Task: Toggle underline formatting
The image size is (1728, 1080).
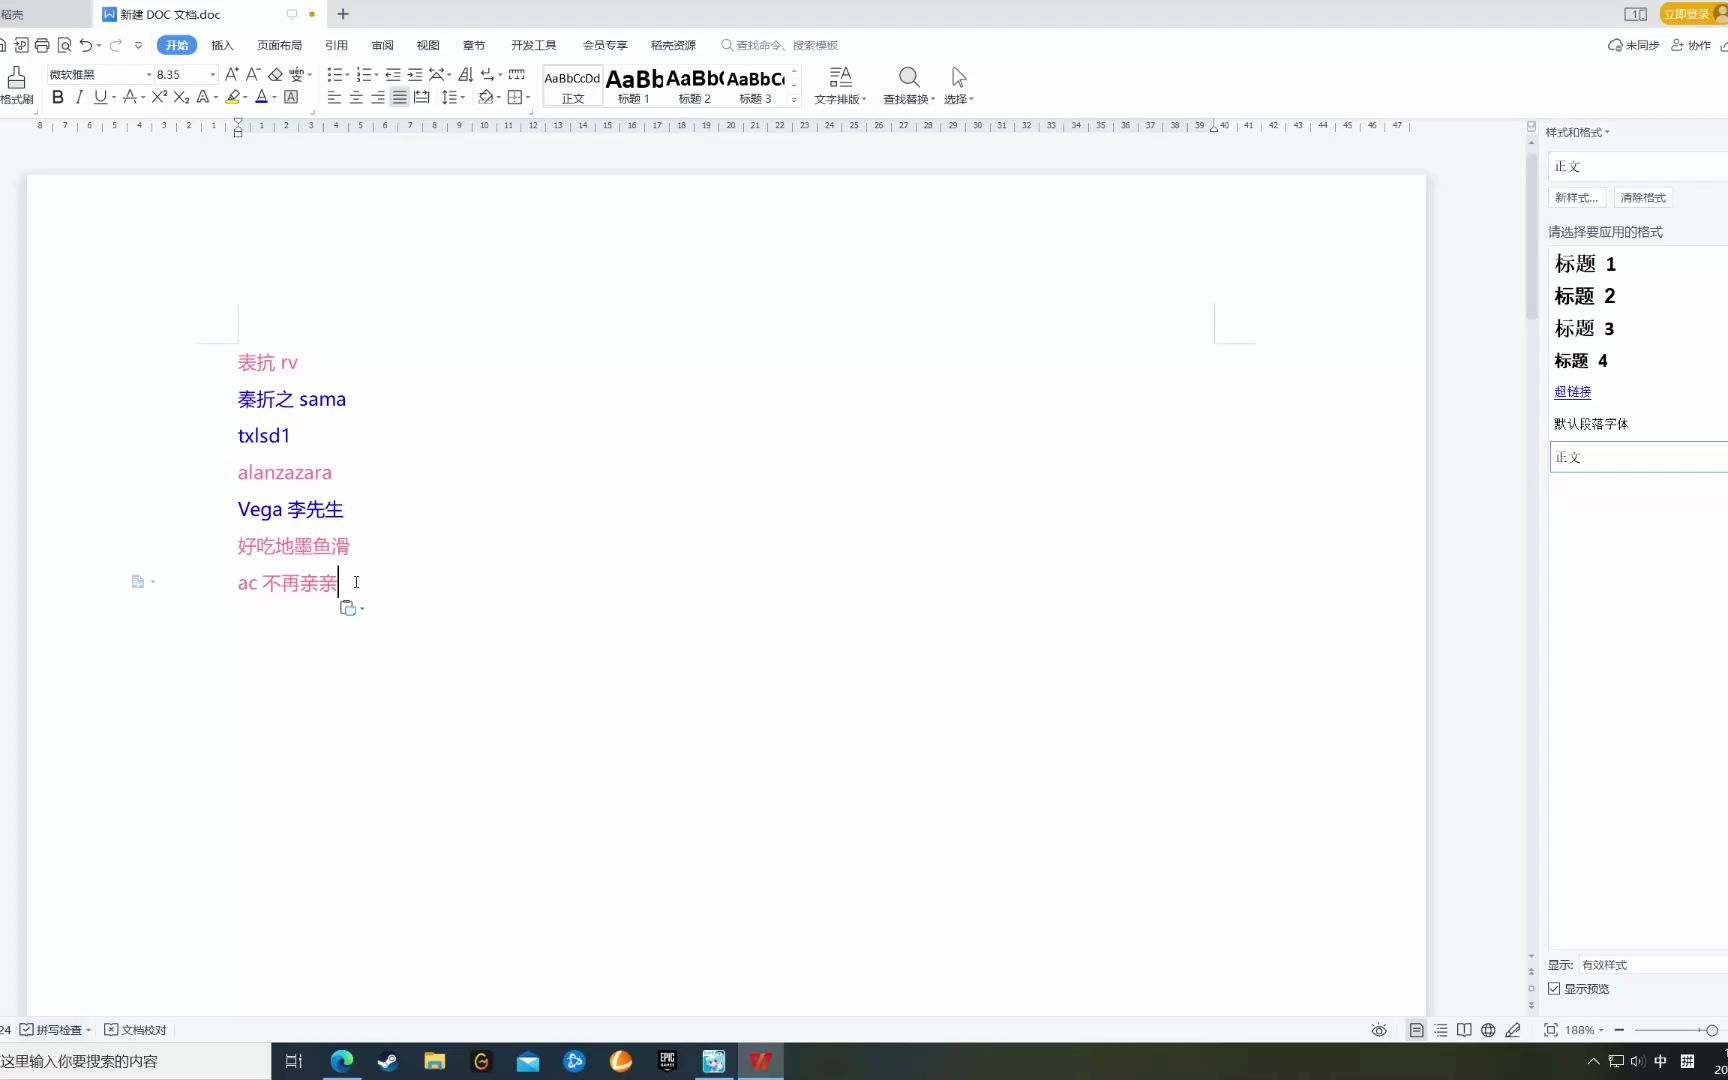Action: [100, 97]
